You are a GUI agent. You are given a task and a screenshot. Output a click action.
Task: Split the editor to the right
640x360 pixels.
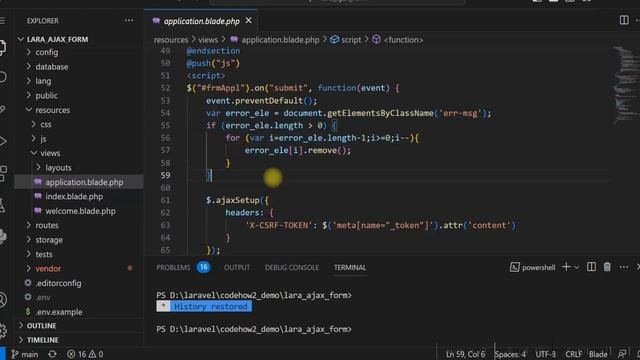[x=624, y=20]
